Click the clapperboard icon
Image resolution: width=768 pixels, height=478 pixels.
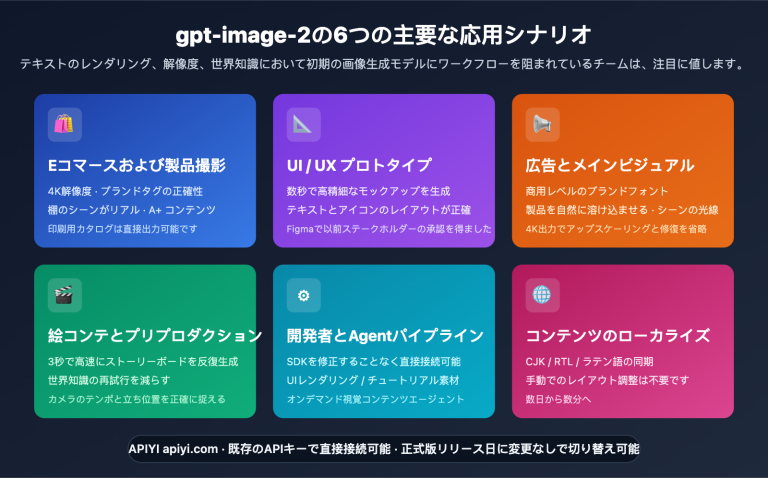tap(64, 295)
